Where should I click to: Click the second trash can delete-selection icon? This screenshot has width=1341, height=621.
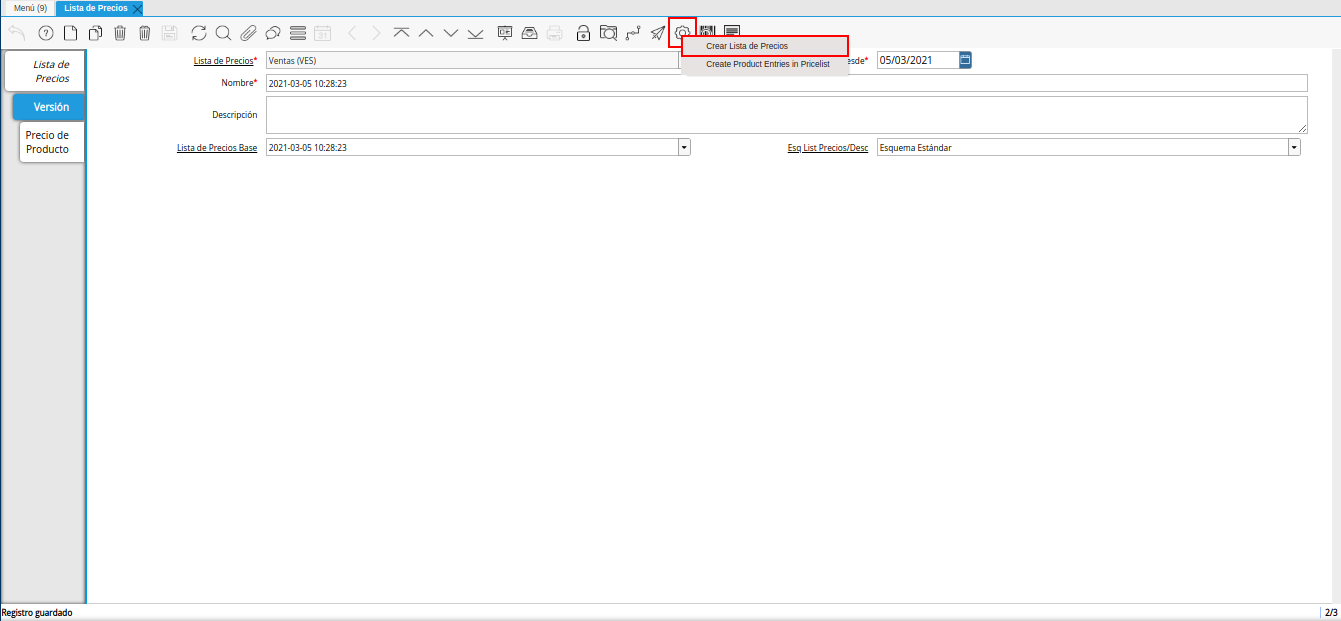144,33
